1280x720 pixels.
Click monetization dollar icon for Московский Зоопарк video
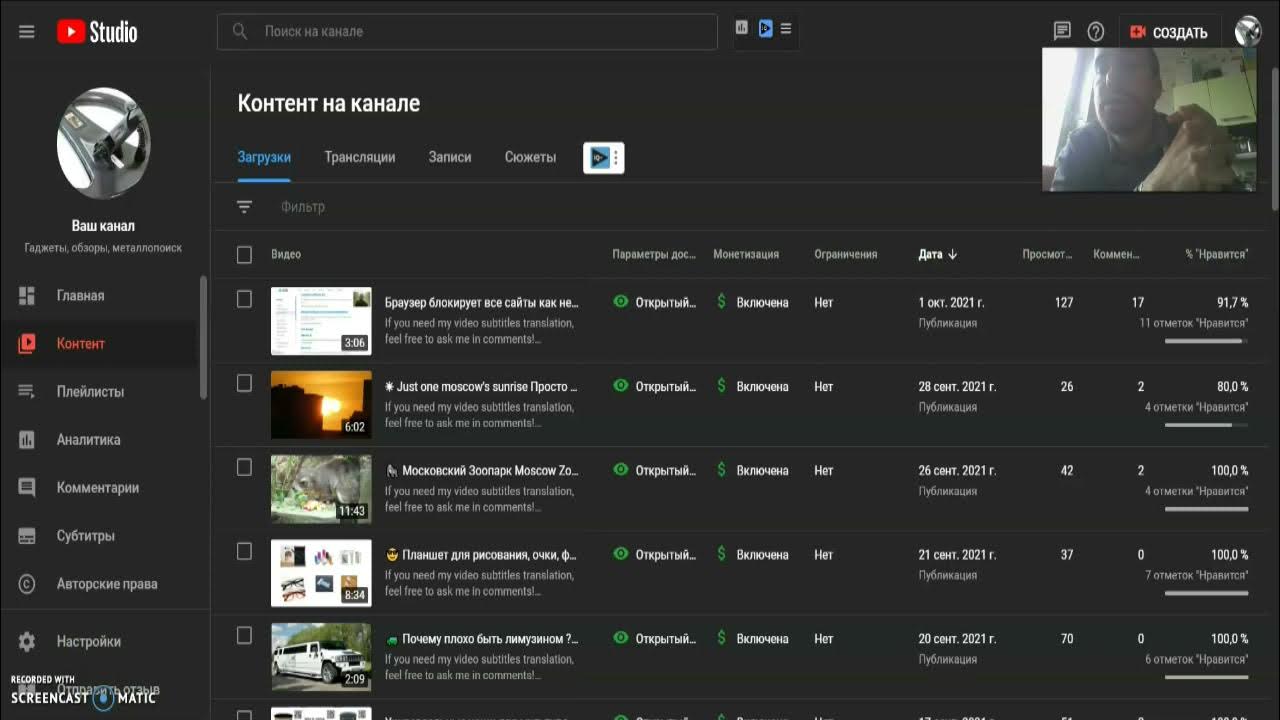click(x=721, y=470)
